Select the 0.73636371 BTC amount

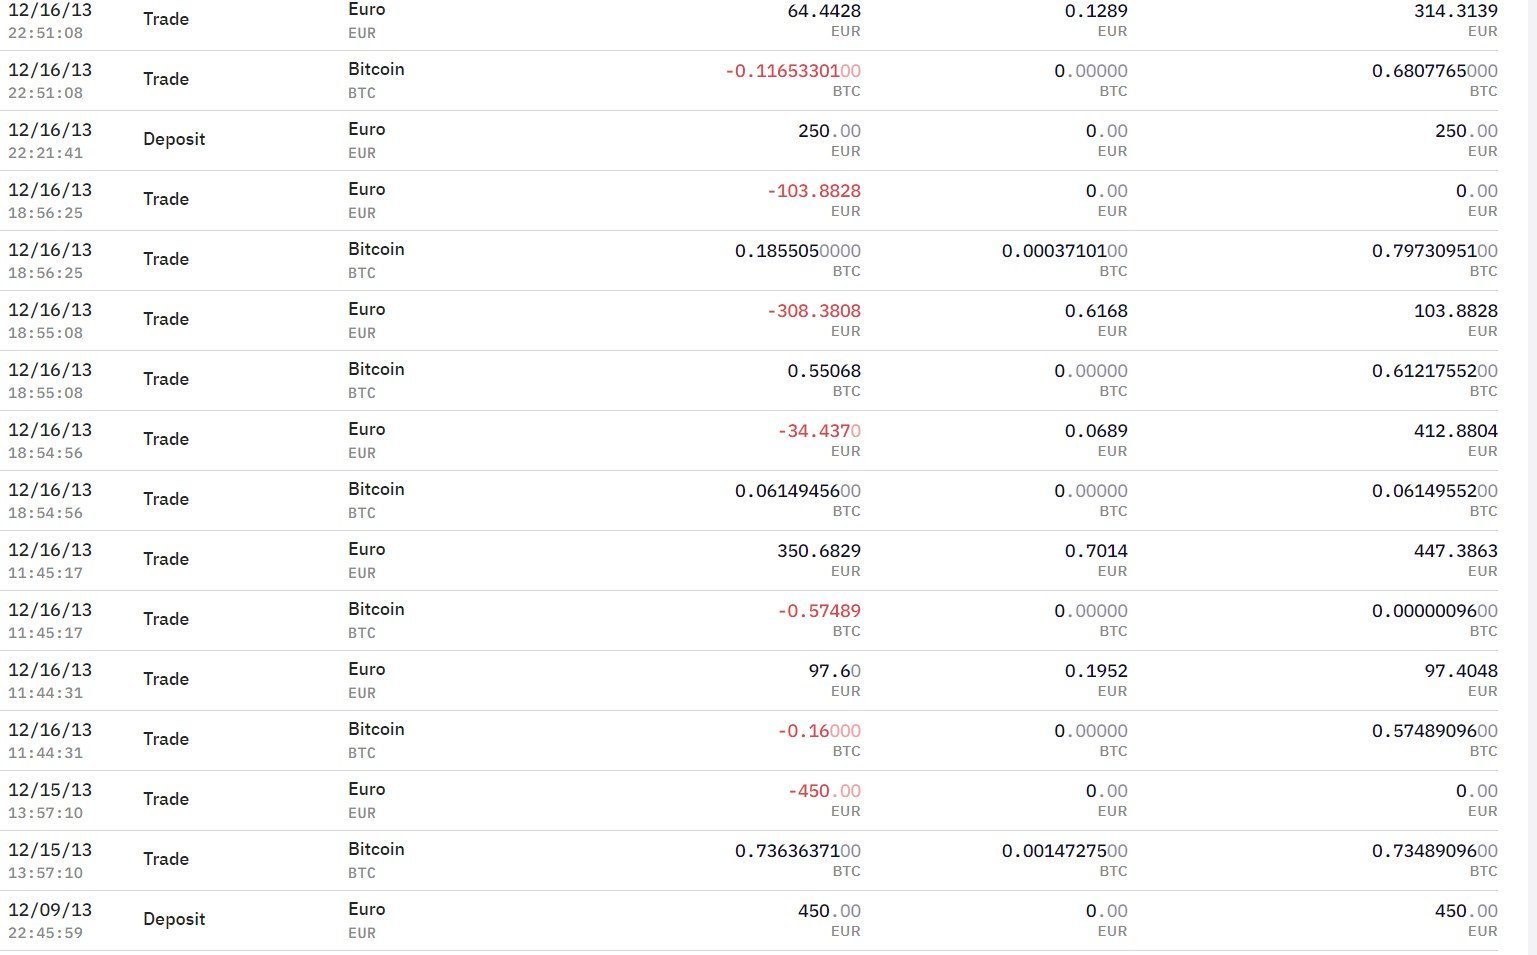click(797, 851)
